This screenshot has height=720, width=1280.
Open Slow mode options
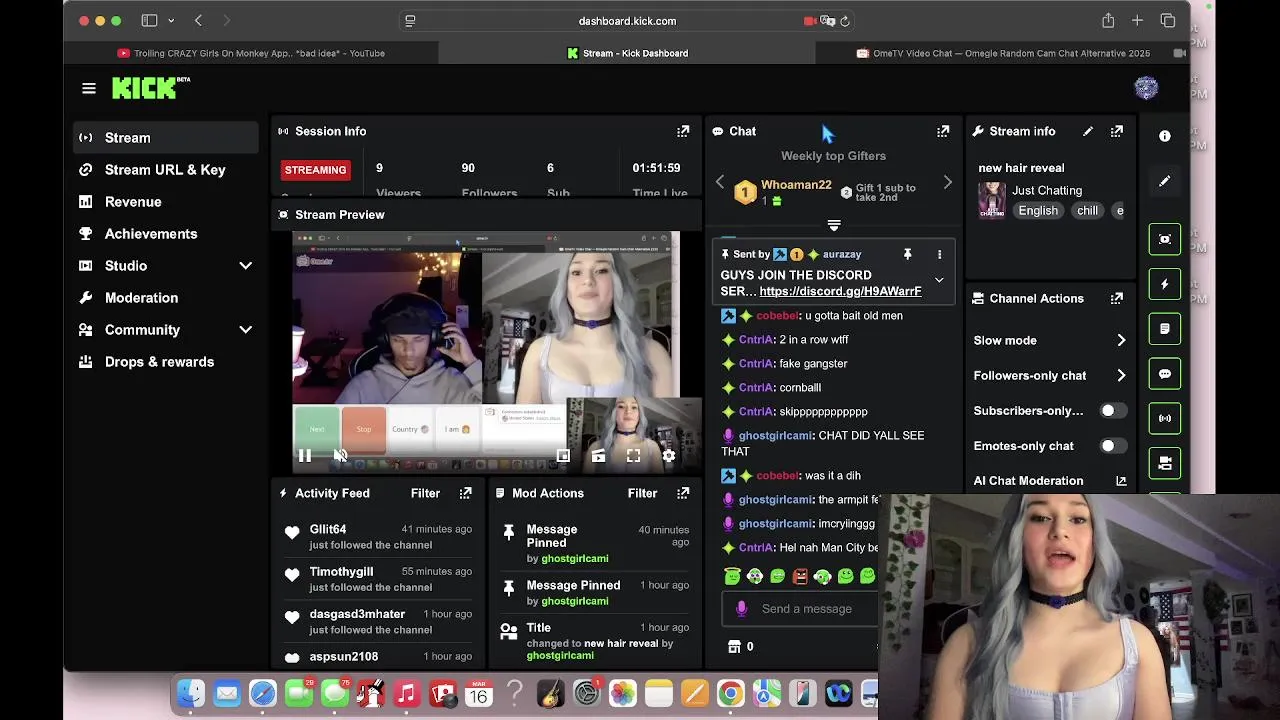coord(1050,340)
